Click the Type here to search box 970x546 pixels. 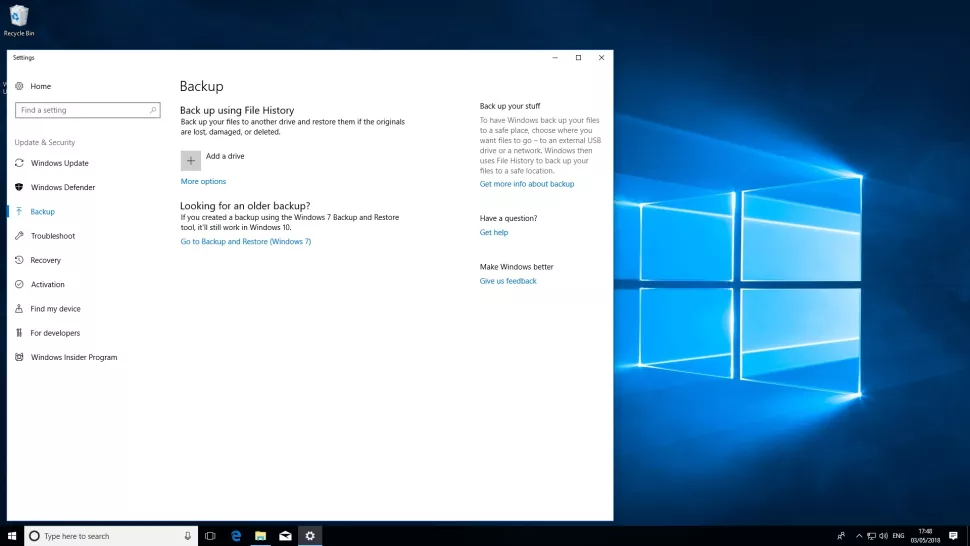111,536
